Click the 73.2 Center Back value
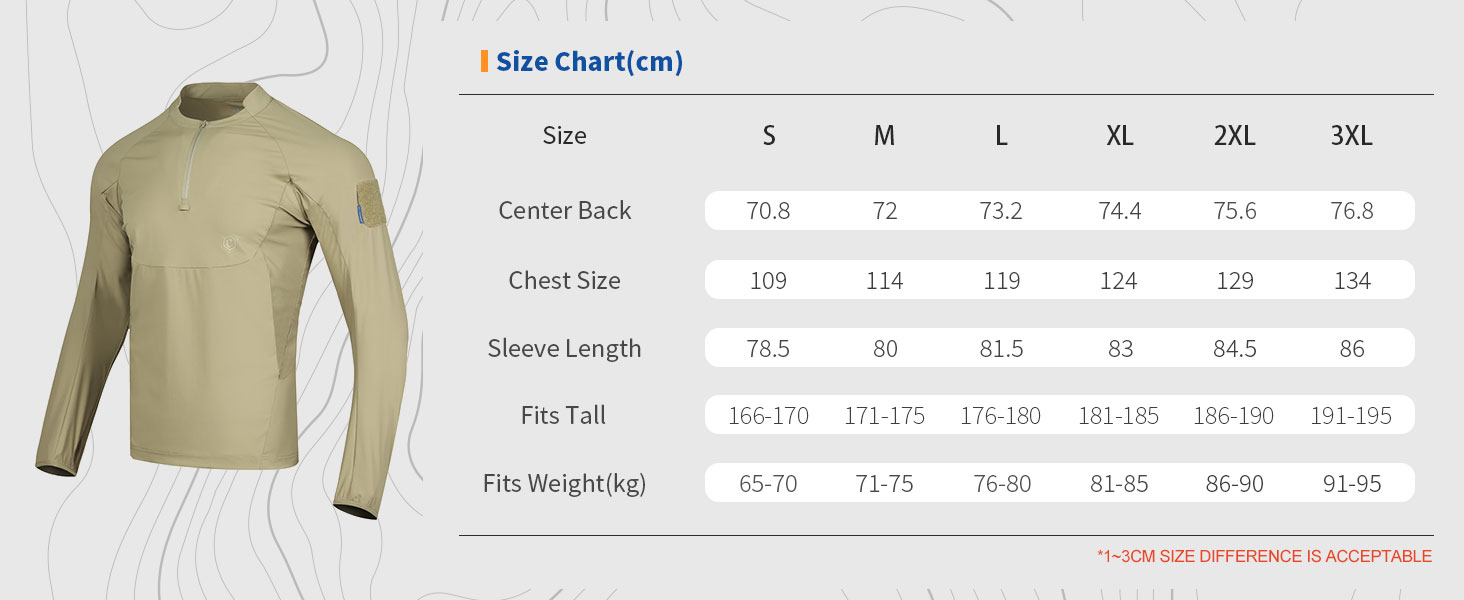Screen dimensions: 1464x600 [x=1001, y=211]
